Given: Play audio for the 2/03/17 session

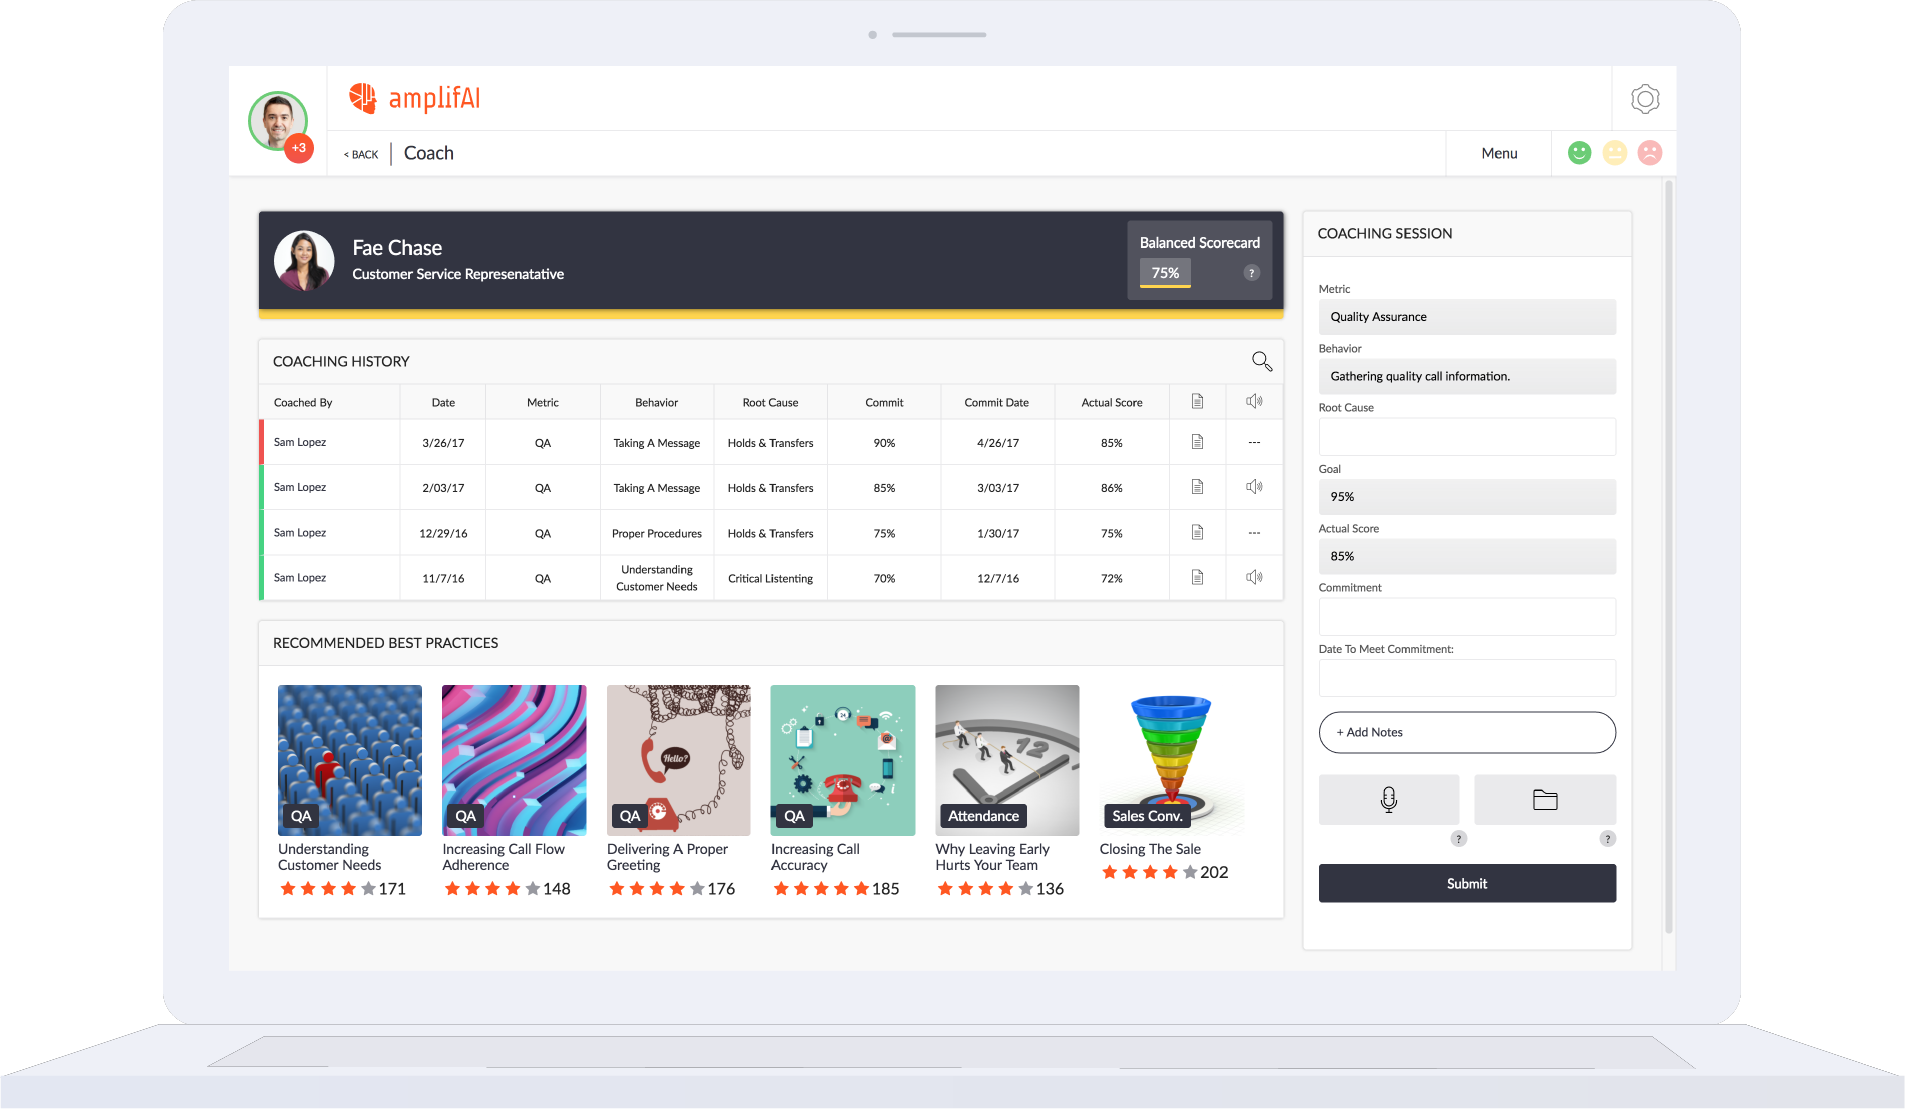Looking at the screenshot, I should pos(1254,487).
